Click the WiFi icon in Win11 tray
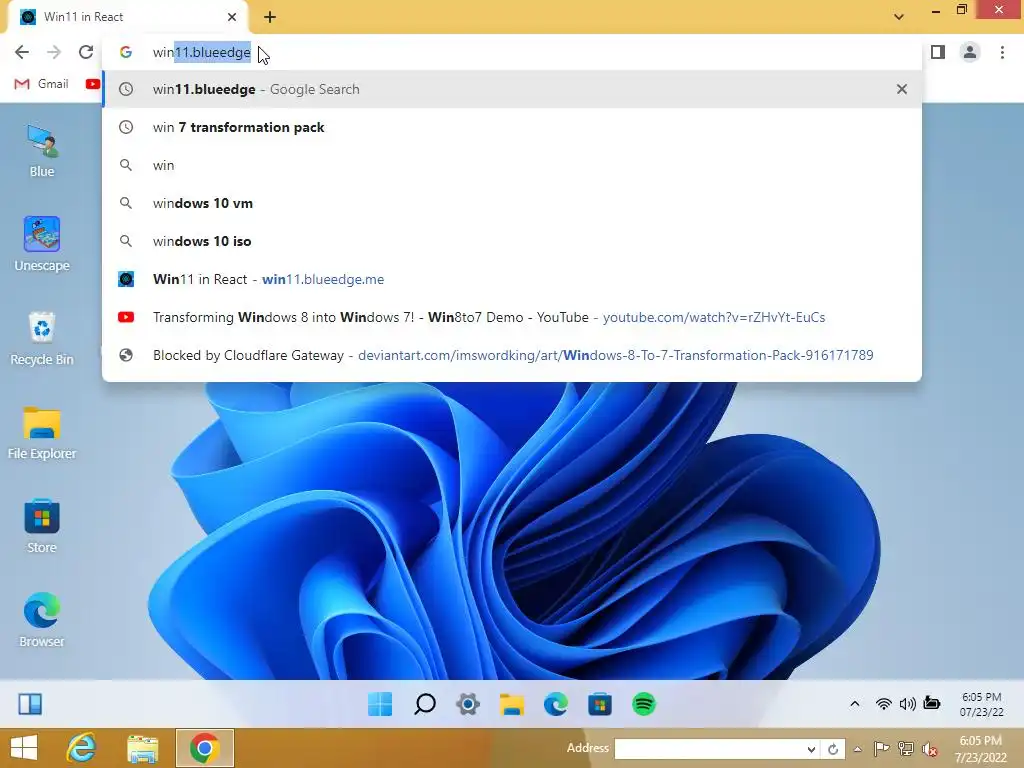1024x768 pixels. [884, 703]
